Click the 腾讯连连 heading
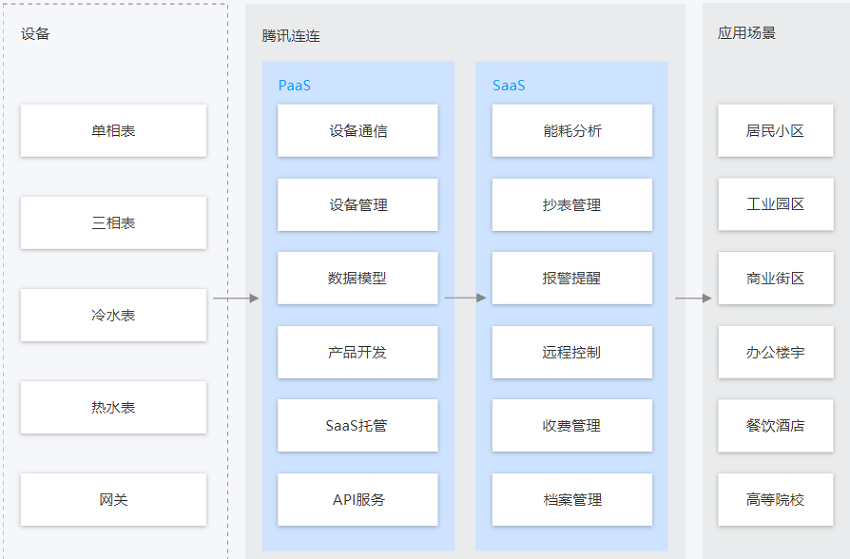The width and height of the screenshot is (850, 559). 291,36
